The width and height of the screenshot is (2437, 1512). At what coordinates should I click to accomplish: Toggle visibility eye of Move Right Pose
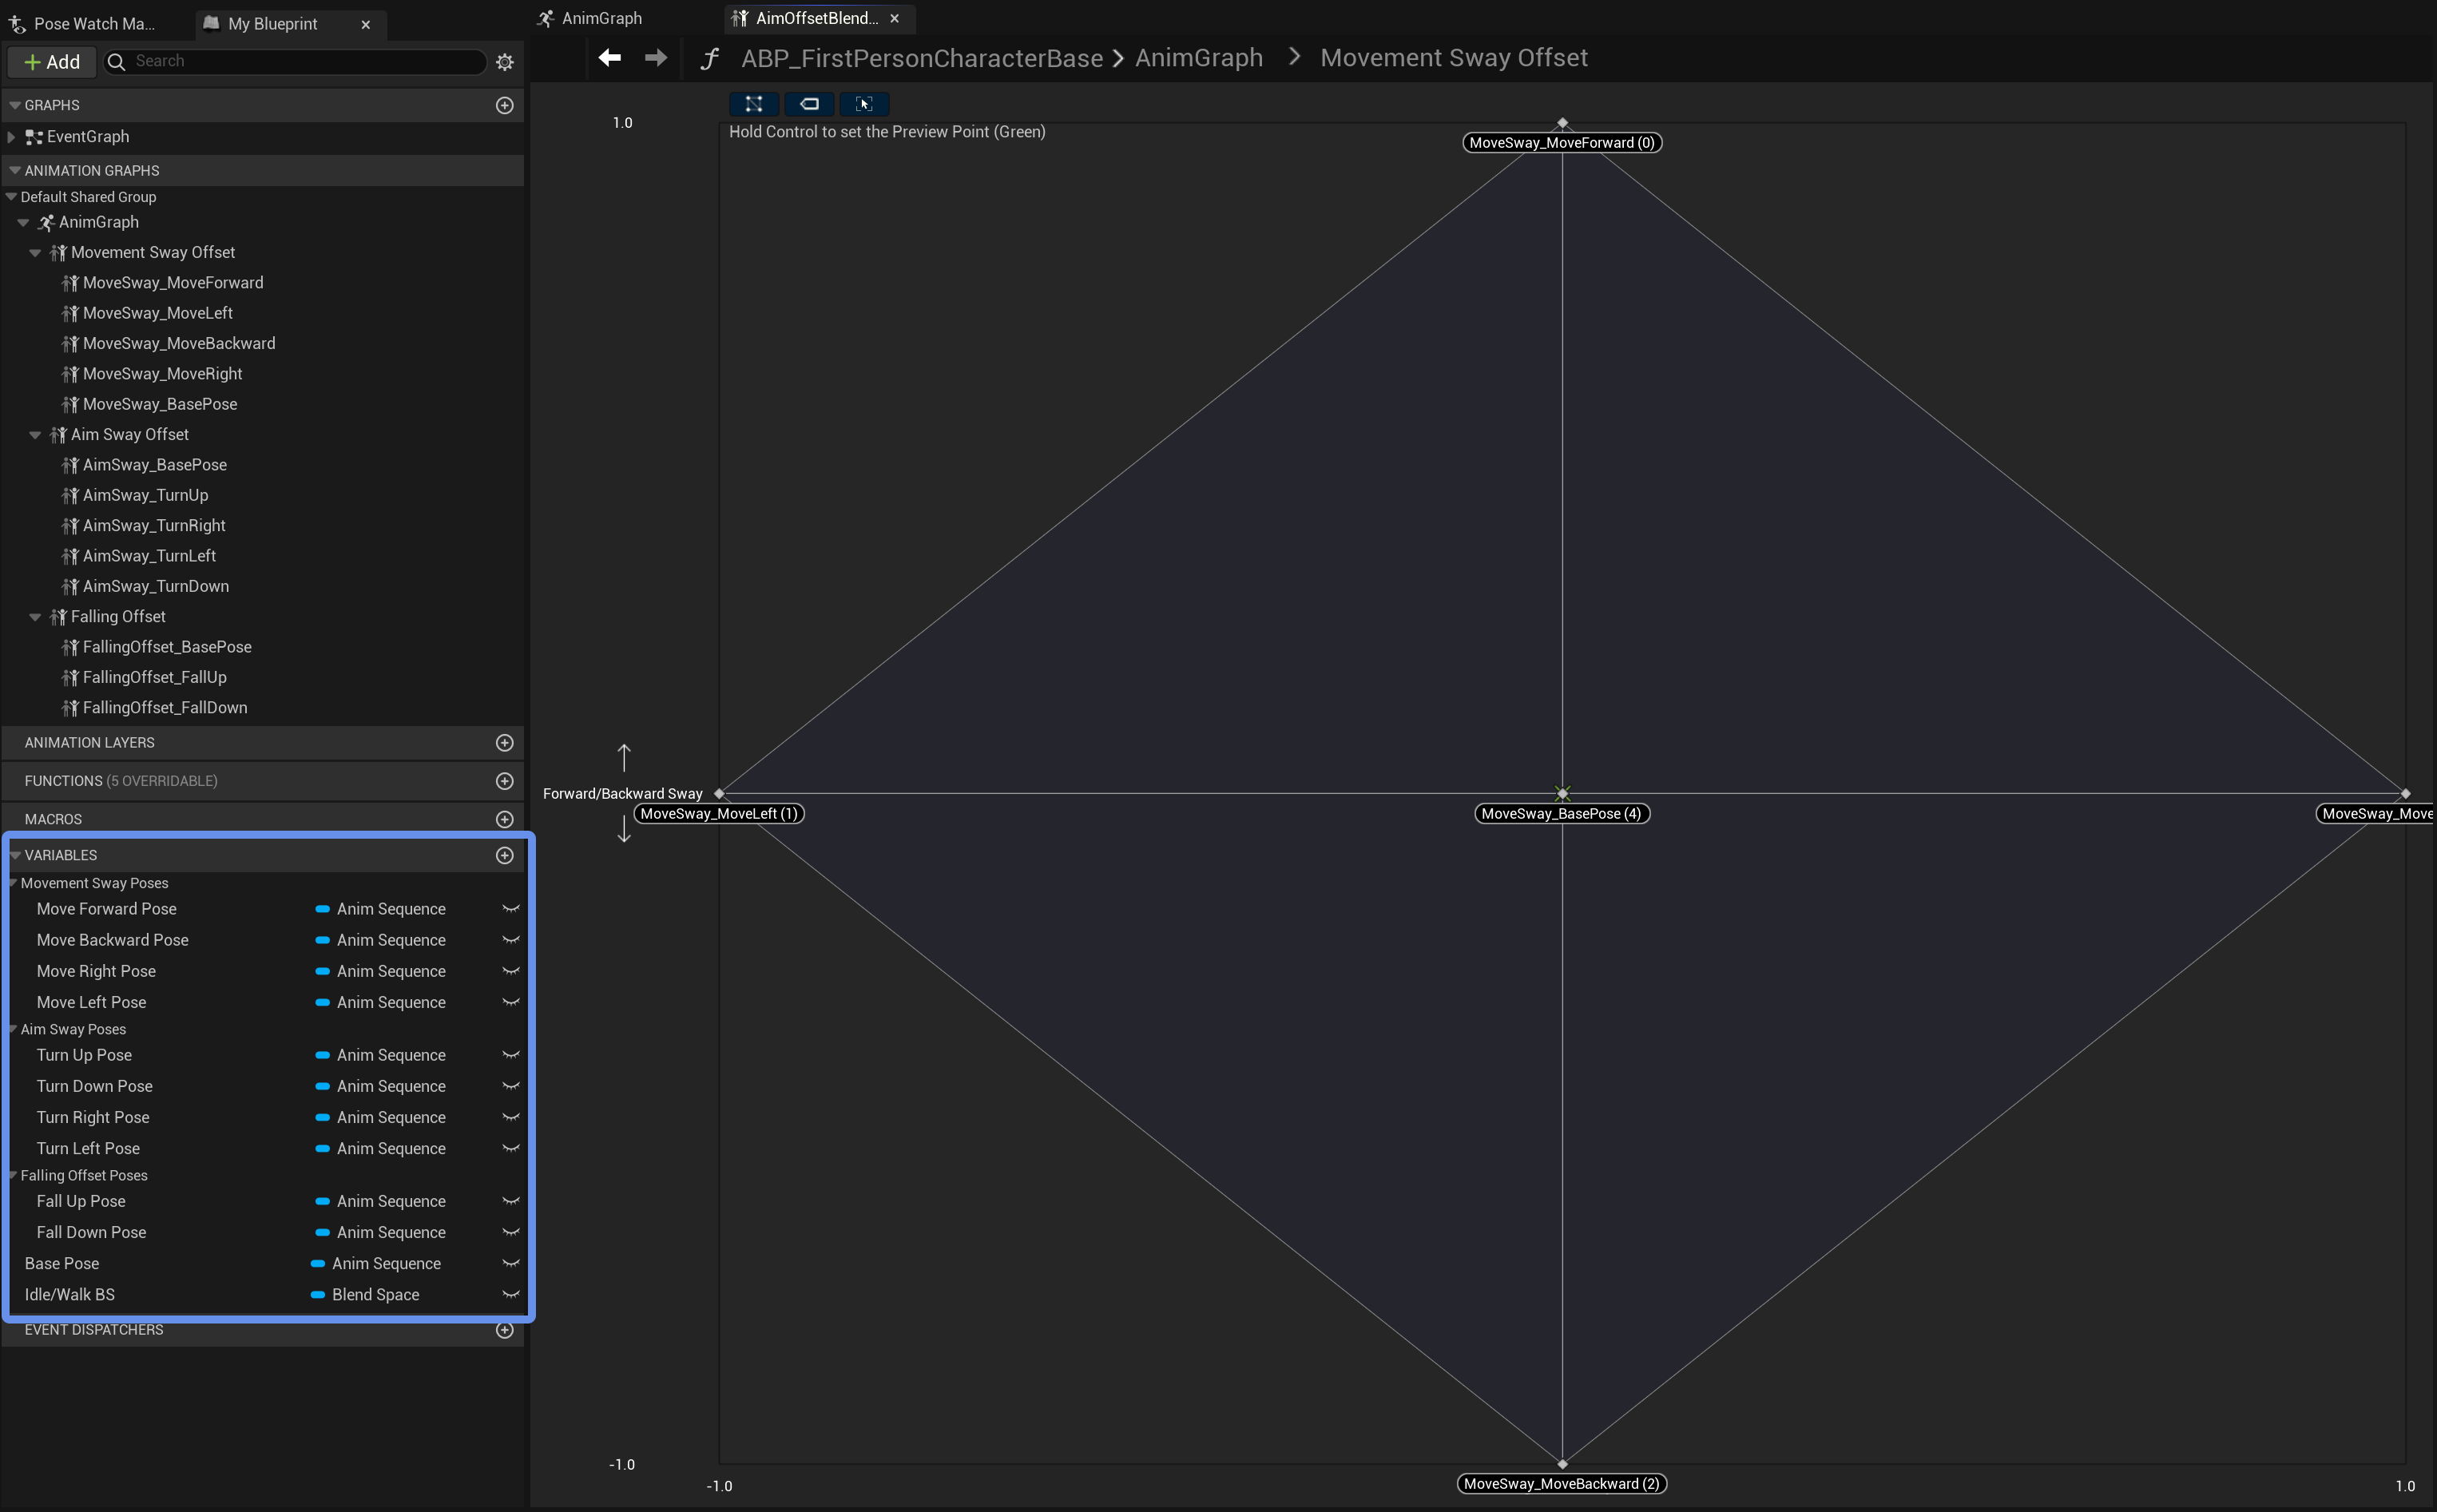511,971
